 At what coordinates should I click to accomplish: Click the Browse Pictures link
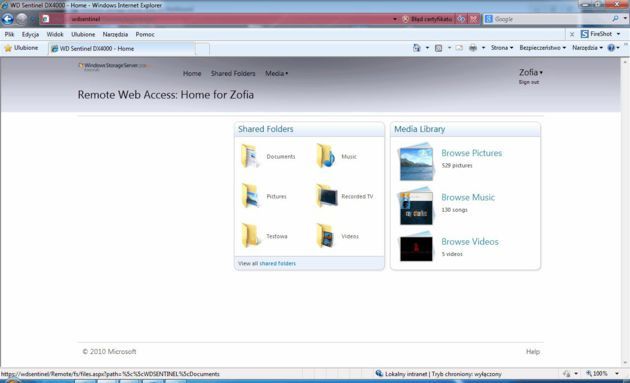471,153
